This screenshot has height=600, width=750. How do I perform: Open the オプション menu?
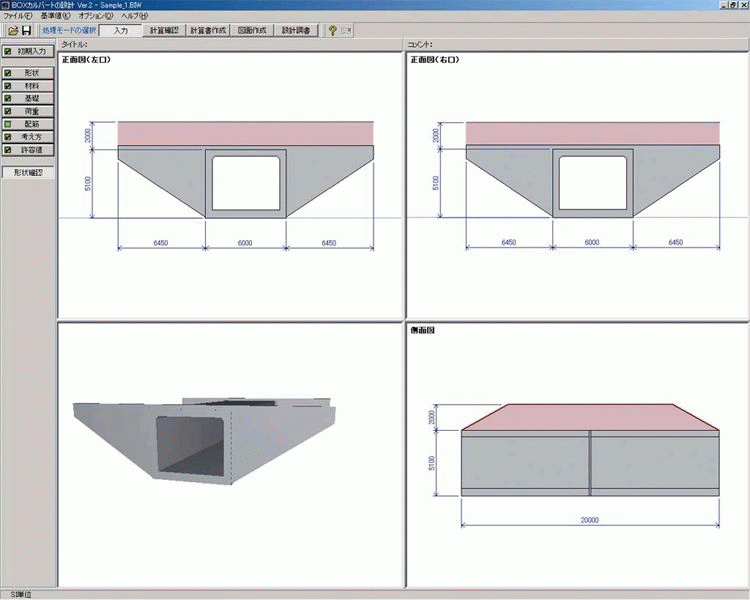pos(95,17)
